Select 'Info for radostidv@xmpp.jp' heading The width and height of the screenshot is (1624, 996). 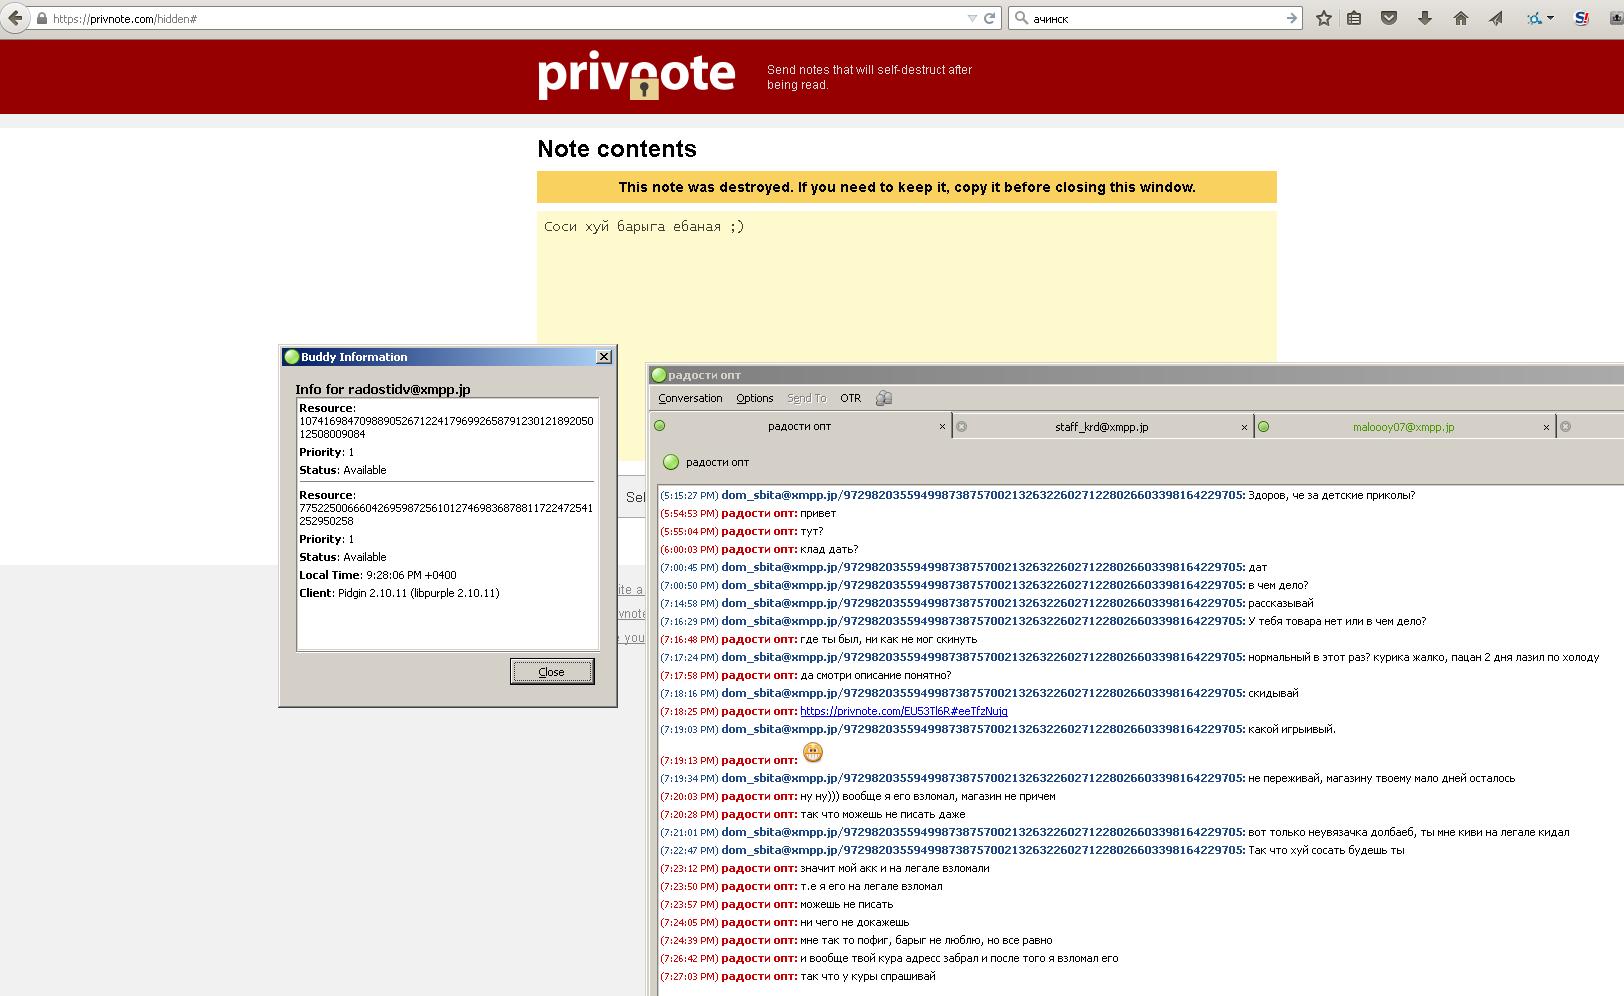383,389
